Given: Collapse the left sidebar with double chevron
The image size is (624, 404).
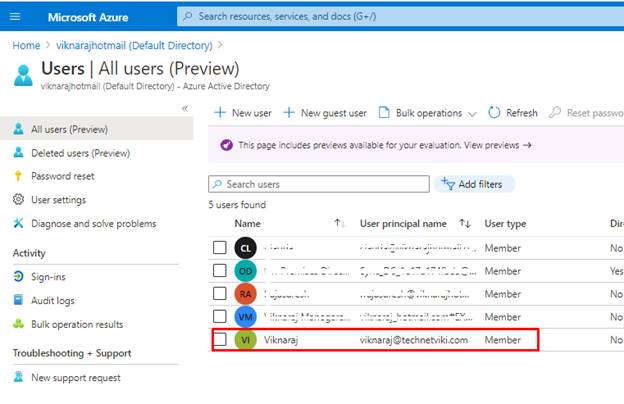Looking at the screenshot, I should tap(185, 108).
